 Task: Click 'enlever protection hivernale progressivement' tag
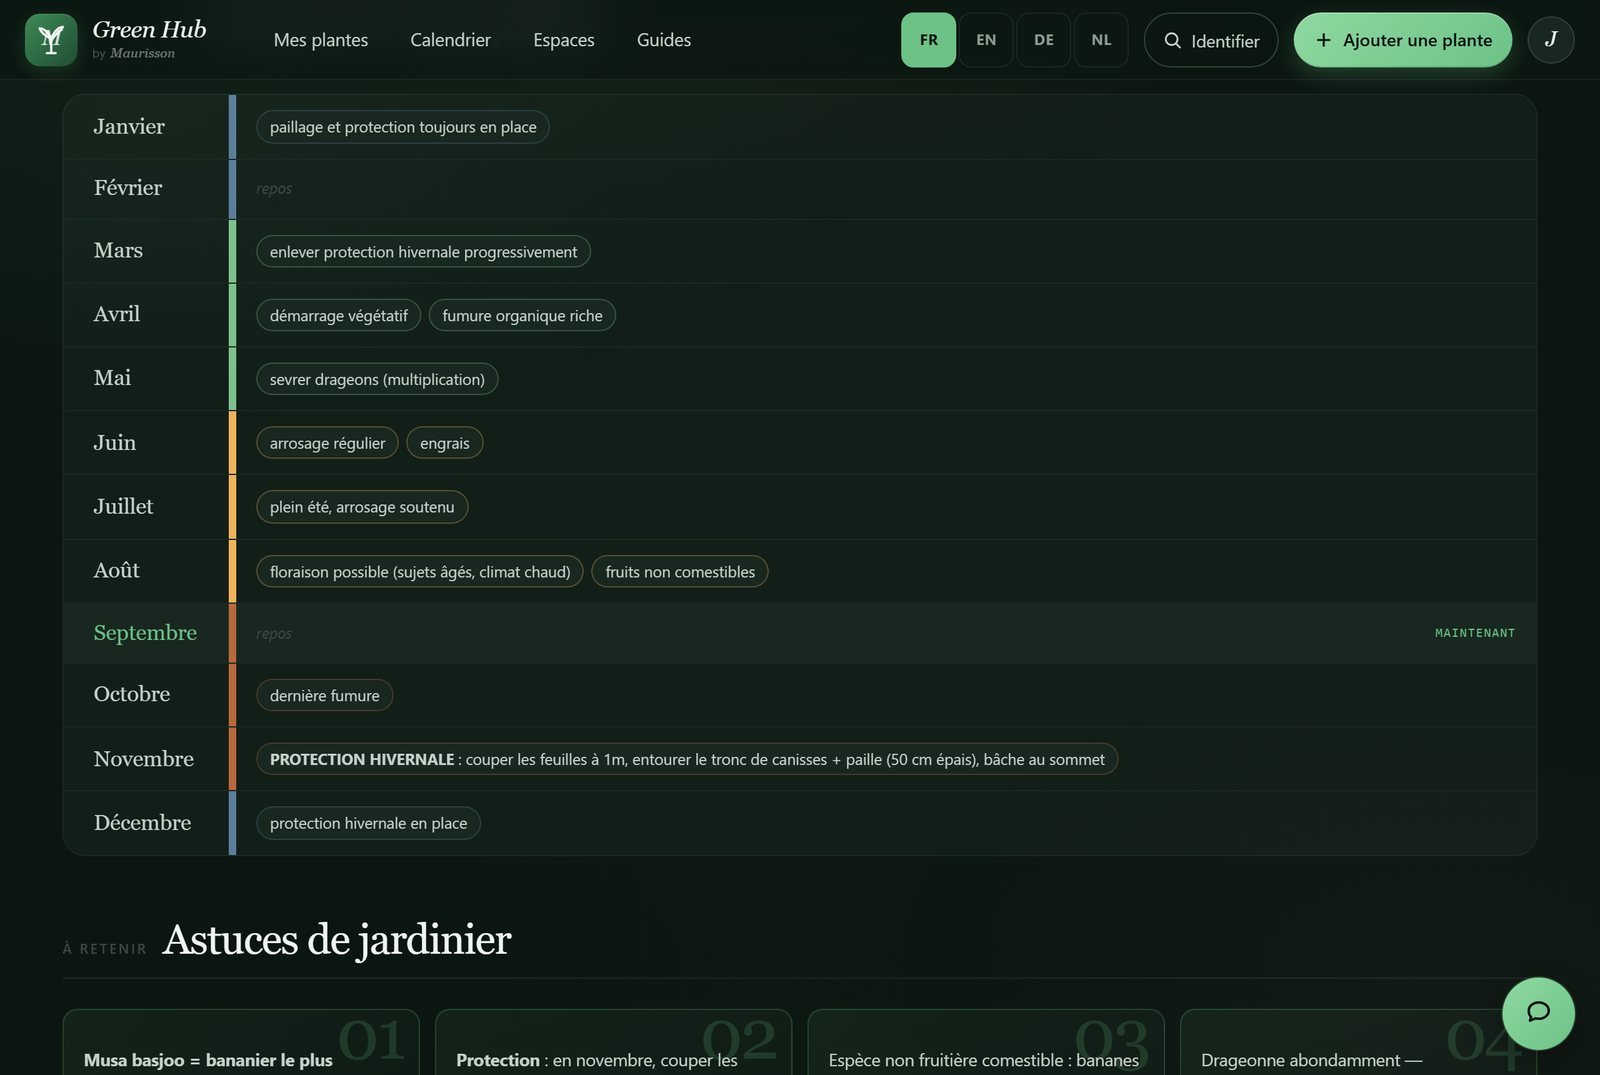[423, 252]
